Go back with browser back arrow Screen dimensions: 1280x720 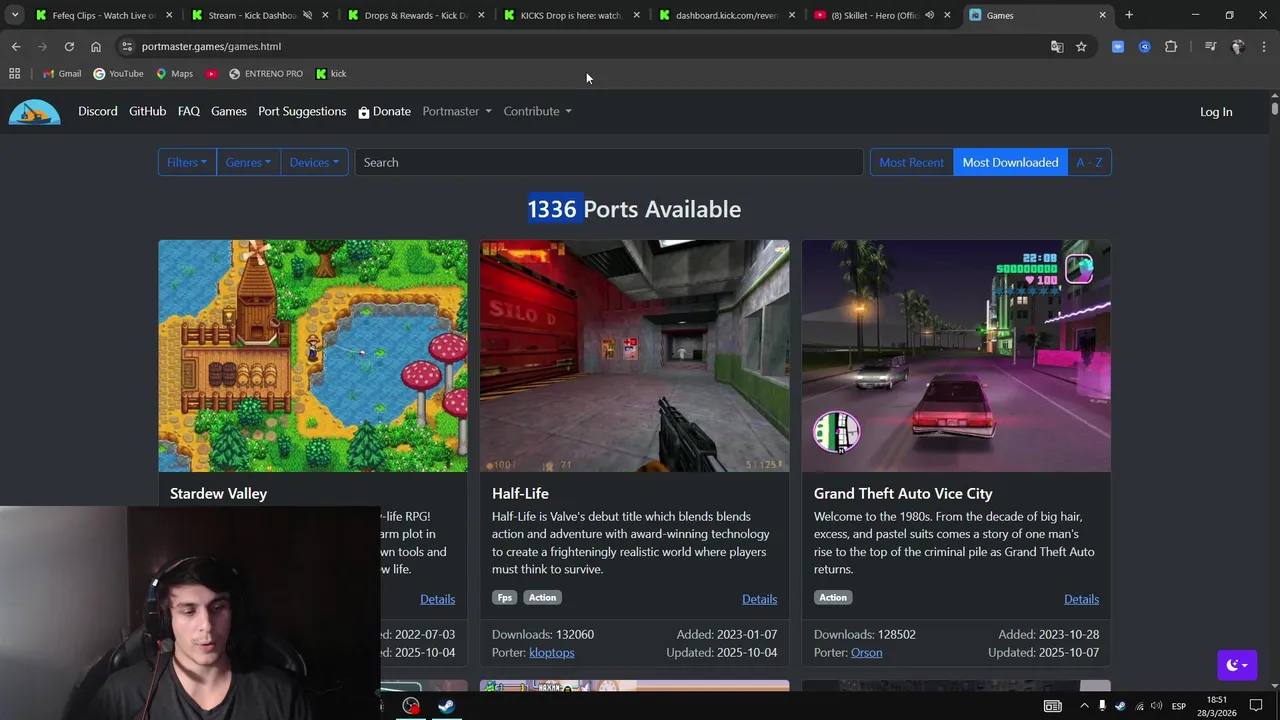pyautogui.click(x=16, y=46)
